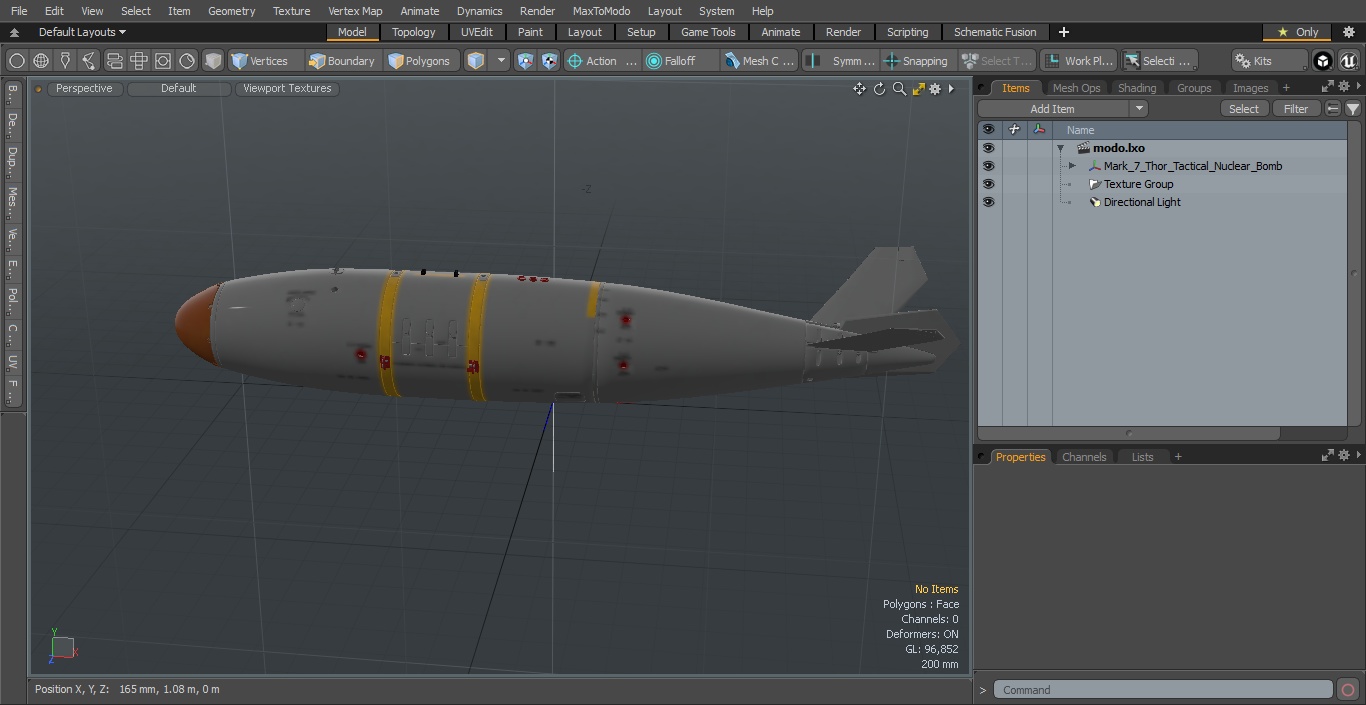Select the cross shaped tool icon
This screenshot has height=705, width=1366.
pos(139,61)
